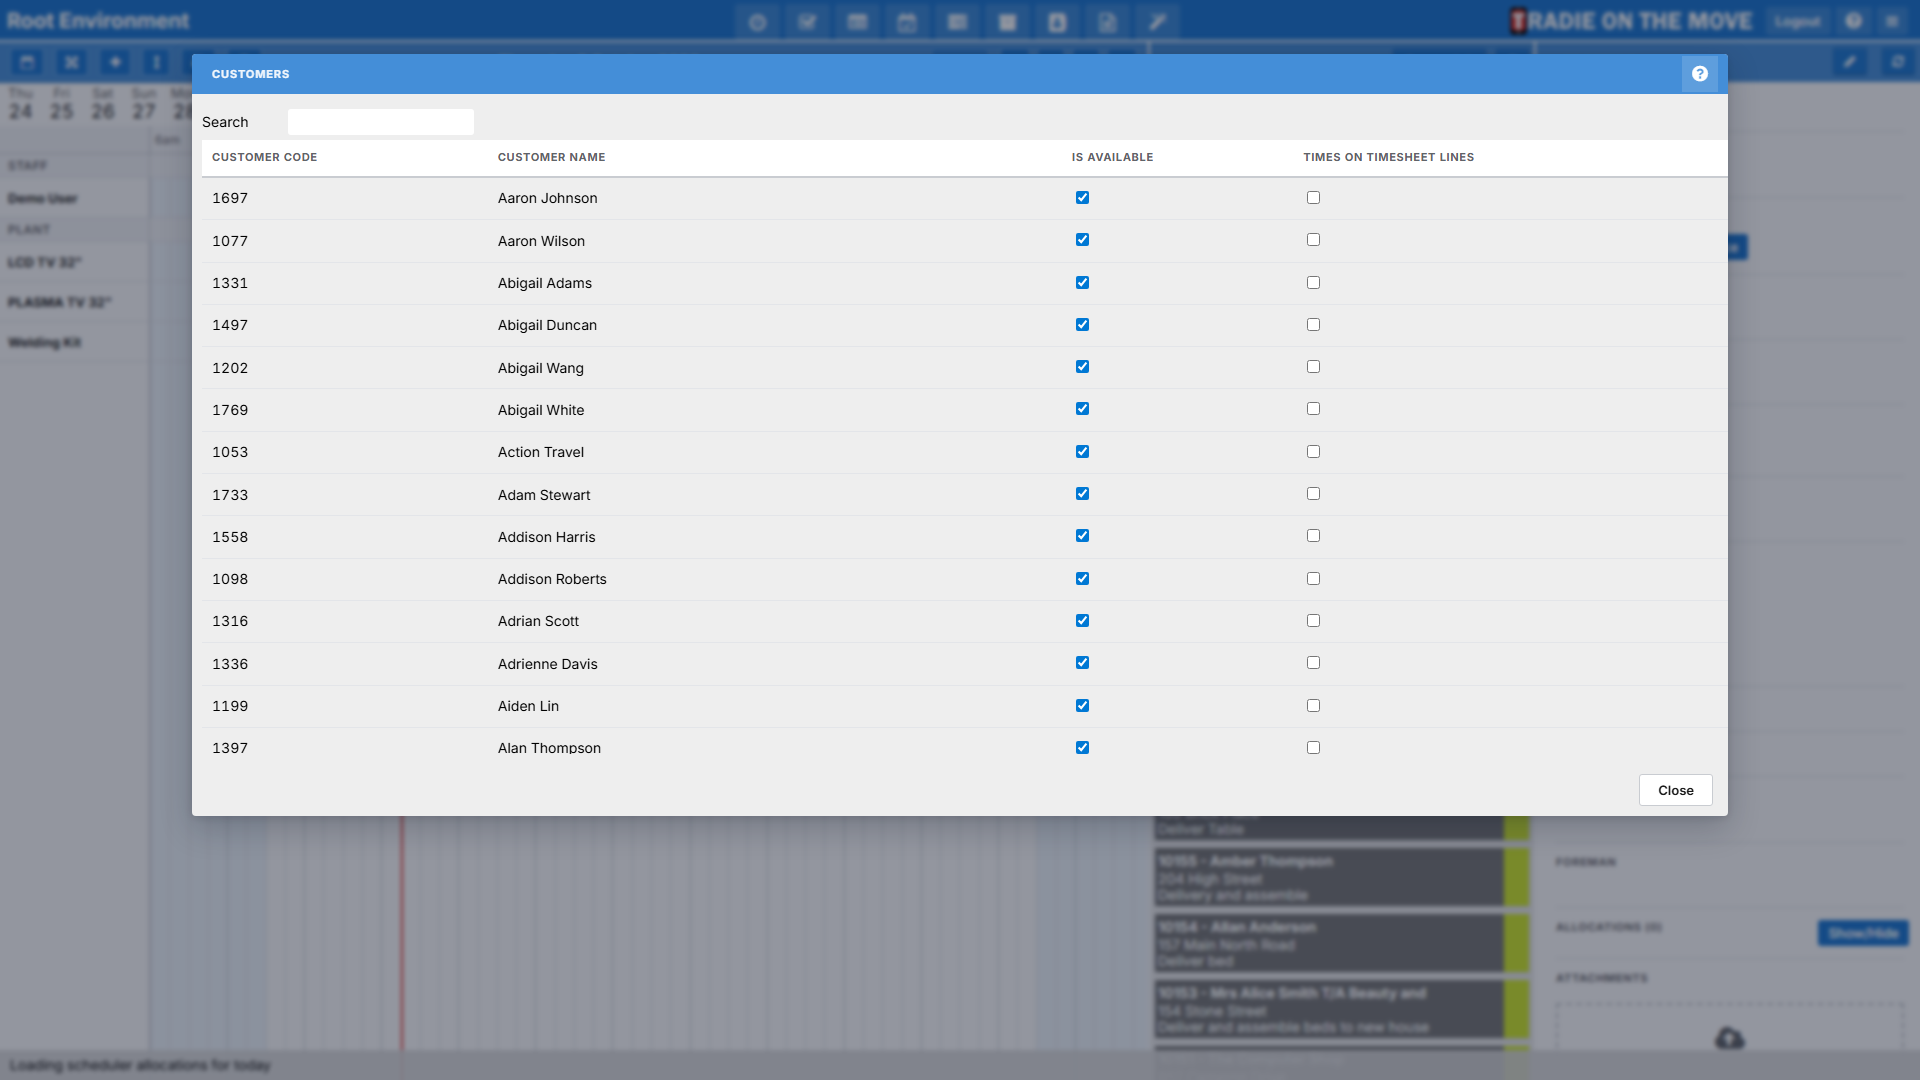Screen dimensions: 1920x1080
Task: Click the Times On Timesheet Lines column header
Action: [x=1388, y=157]
